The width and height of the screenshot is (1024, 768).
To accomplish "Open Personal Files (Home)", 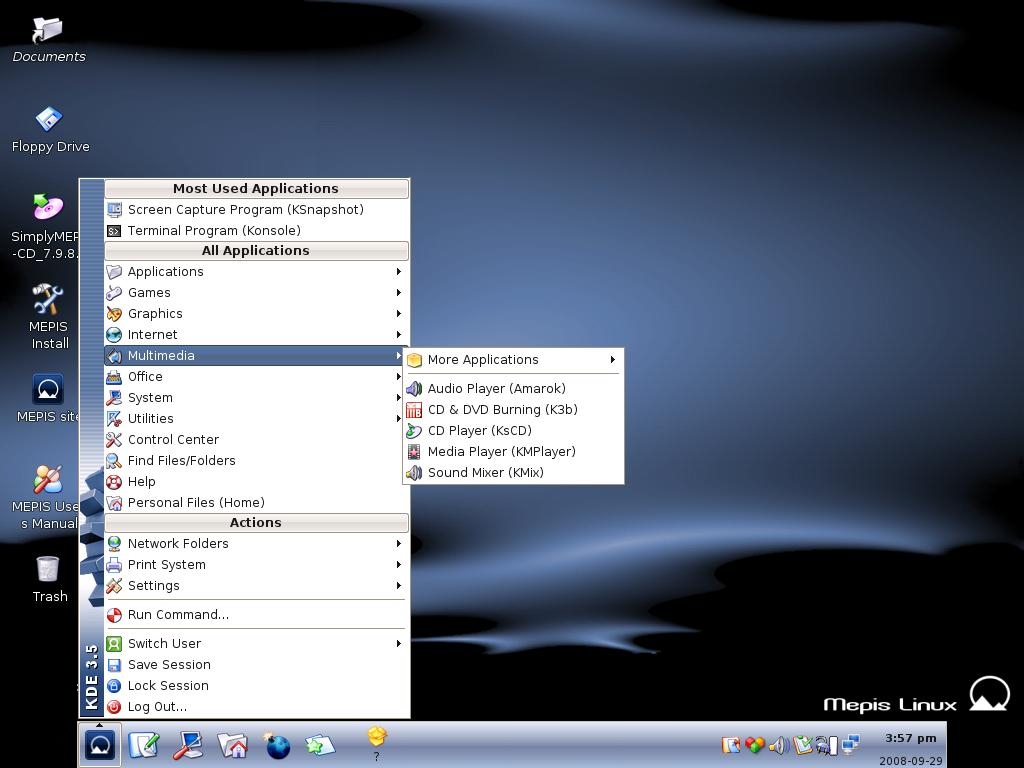I will (257, 502).
